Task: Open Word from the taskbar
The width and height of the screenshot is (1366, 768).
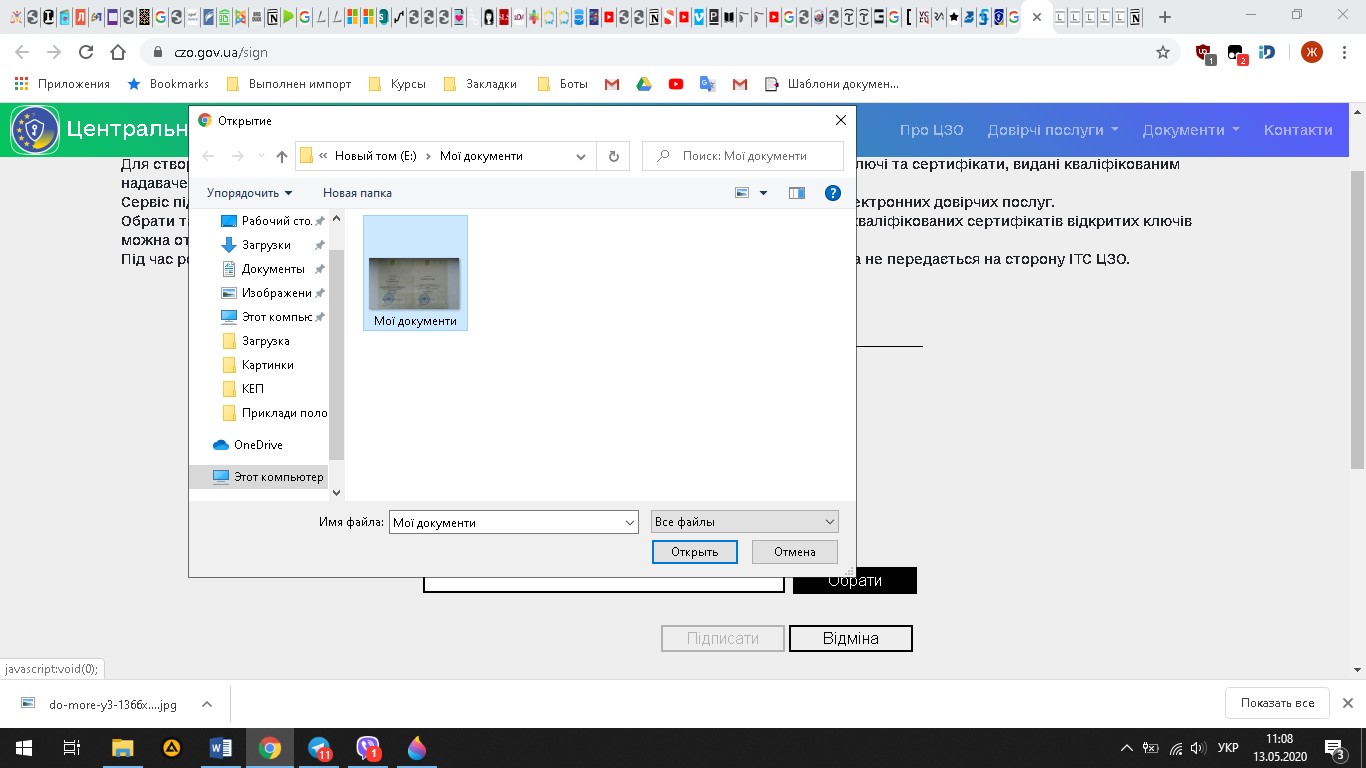Action: click(x=221, y=748)
